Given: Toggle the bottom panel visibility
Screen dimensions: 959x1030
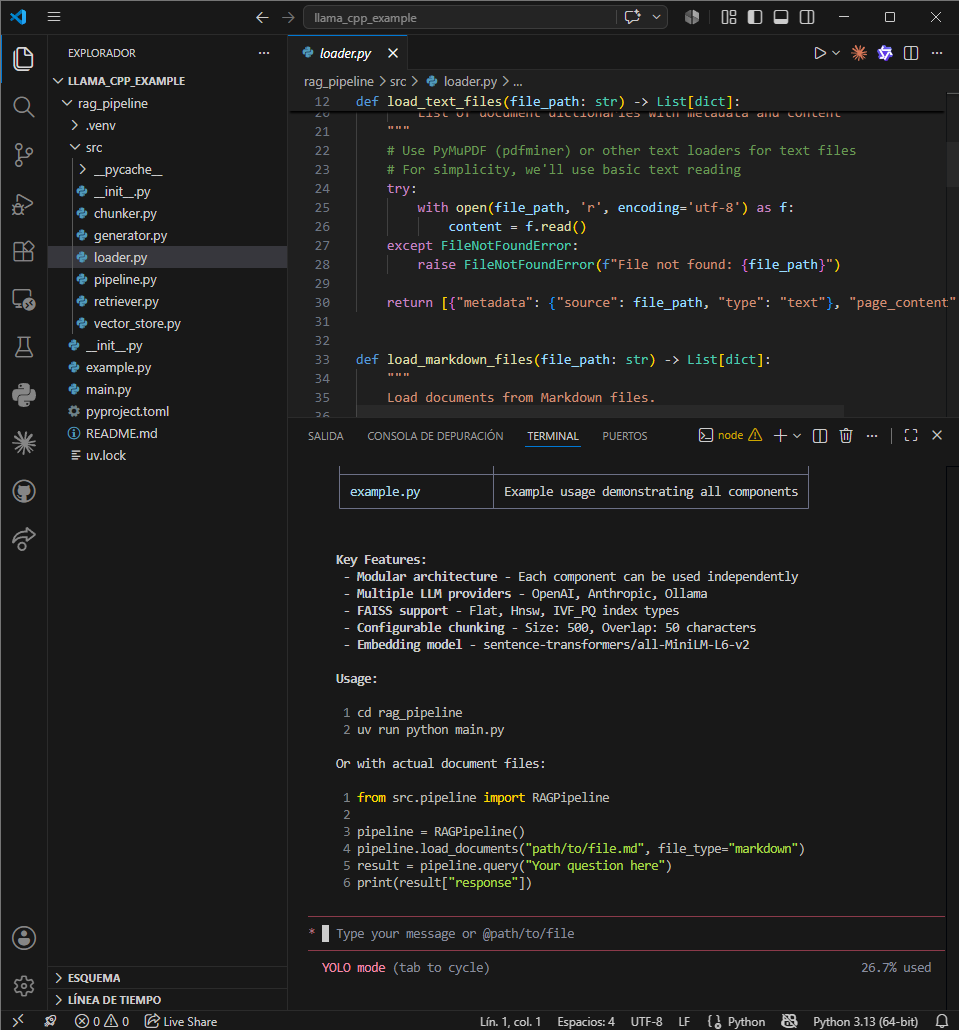Looking at the screenshot, I should pyautogui.click(x=781, y=17).
